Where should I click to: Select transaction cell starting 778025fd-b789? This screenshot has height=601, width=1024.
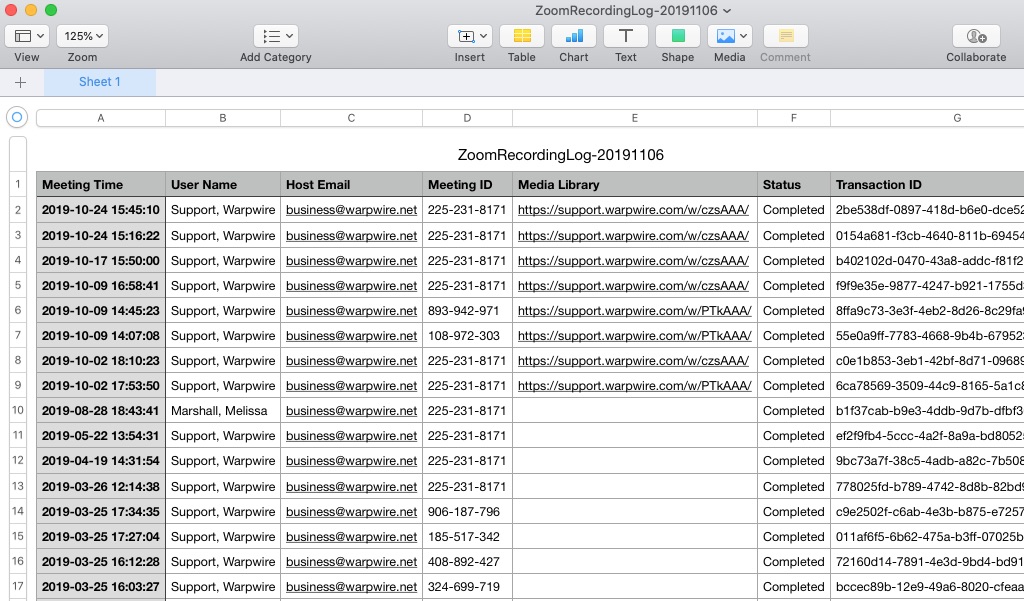[927, 486]
